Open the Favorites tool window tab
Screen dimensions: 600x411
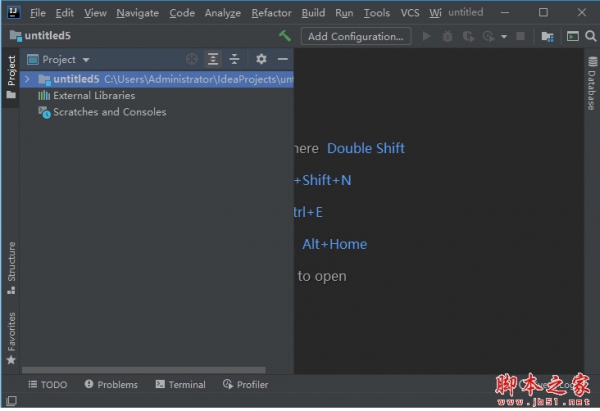[x=11, y=338]
